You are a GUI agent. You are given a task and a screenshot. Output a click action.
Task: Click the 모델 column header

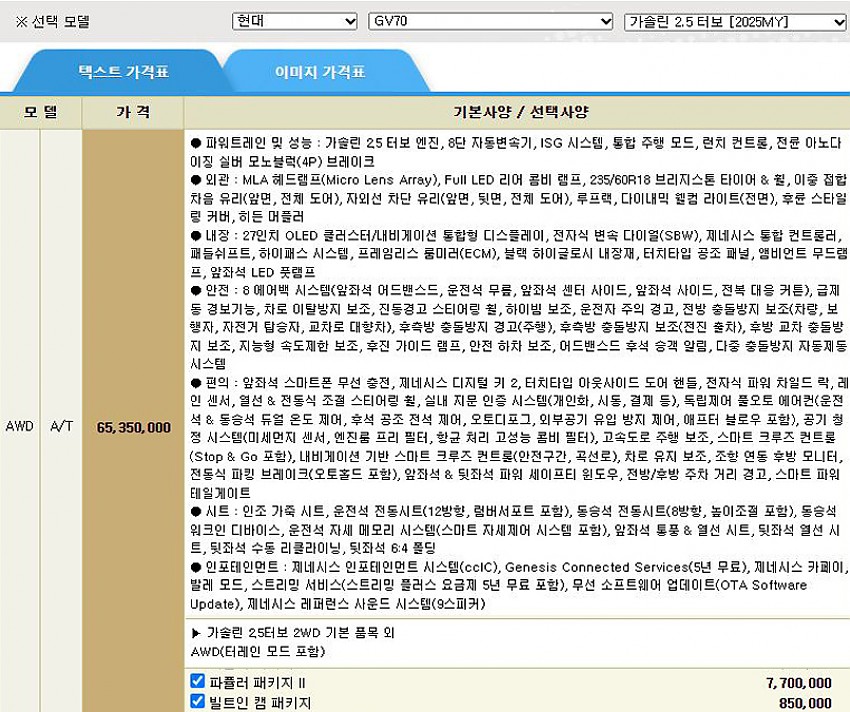pos(41,110)
